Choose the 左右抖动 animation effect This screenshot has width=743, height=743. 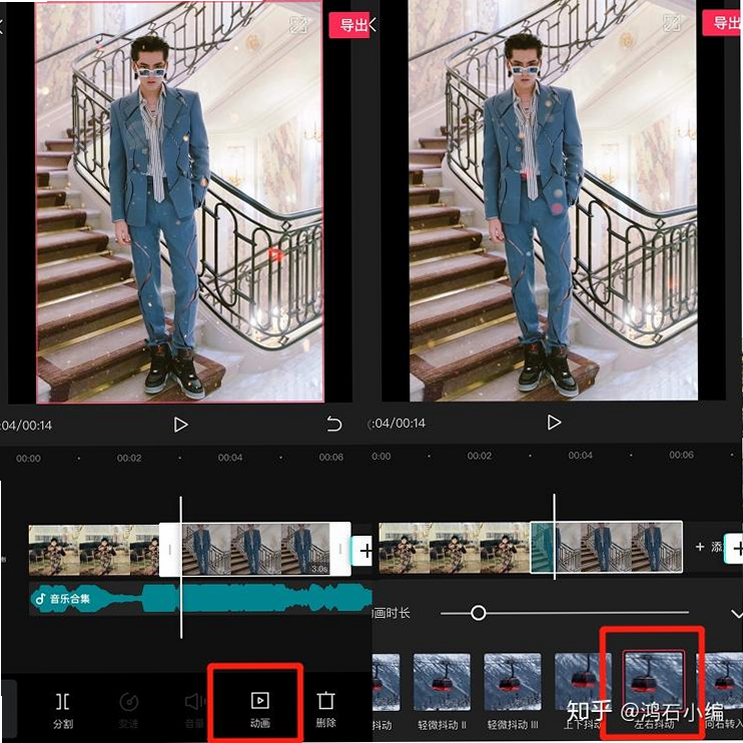click(x=653, y=681)
